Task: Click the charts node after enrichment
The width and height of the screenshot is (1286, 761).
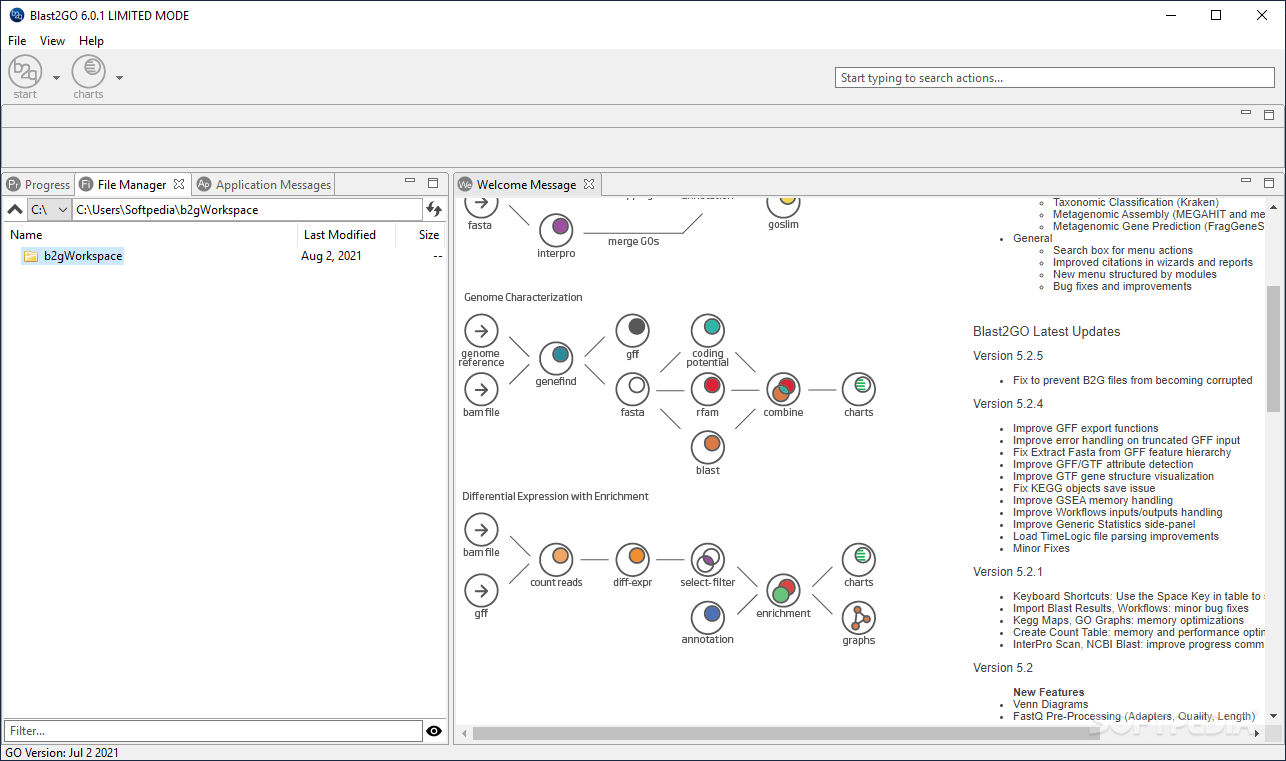Action: click(x=858, y=559)
